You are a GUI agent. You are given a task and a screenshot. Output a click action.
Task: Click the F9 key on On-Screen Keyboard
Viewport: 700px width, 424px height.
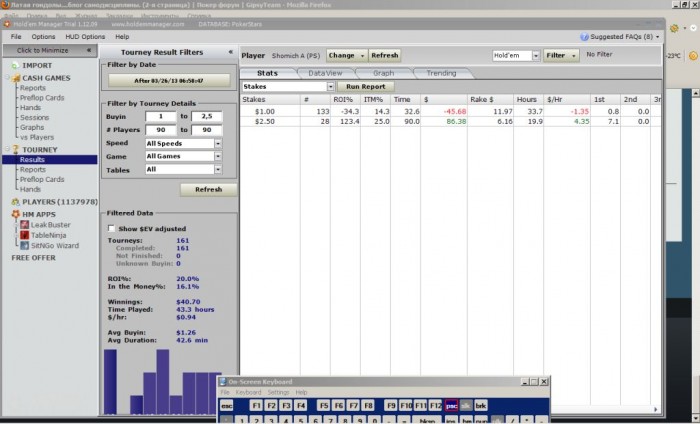point(391,406)
